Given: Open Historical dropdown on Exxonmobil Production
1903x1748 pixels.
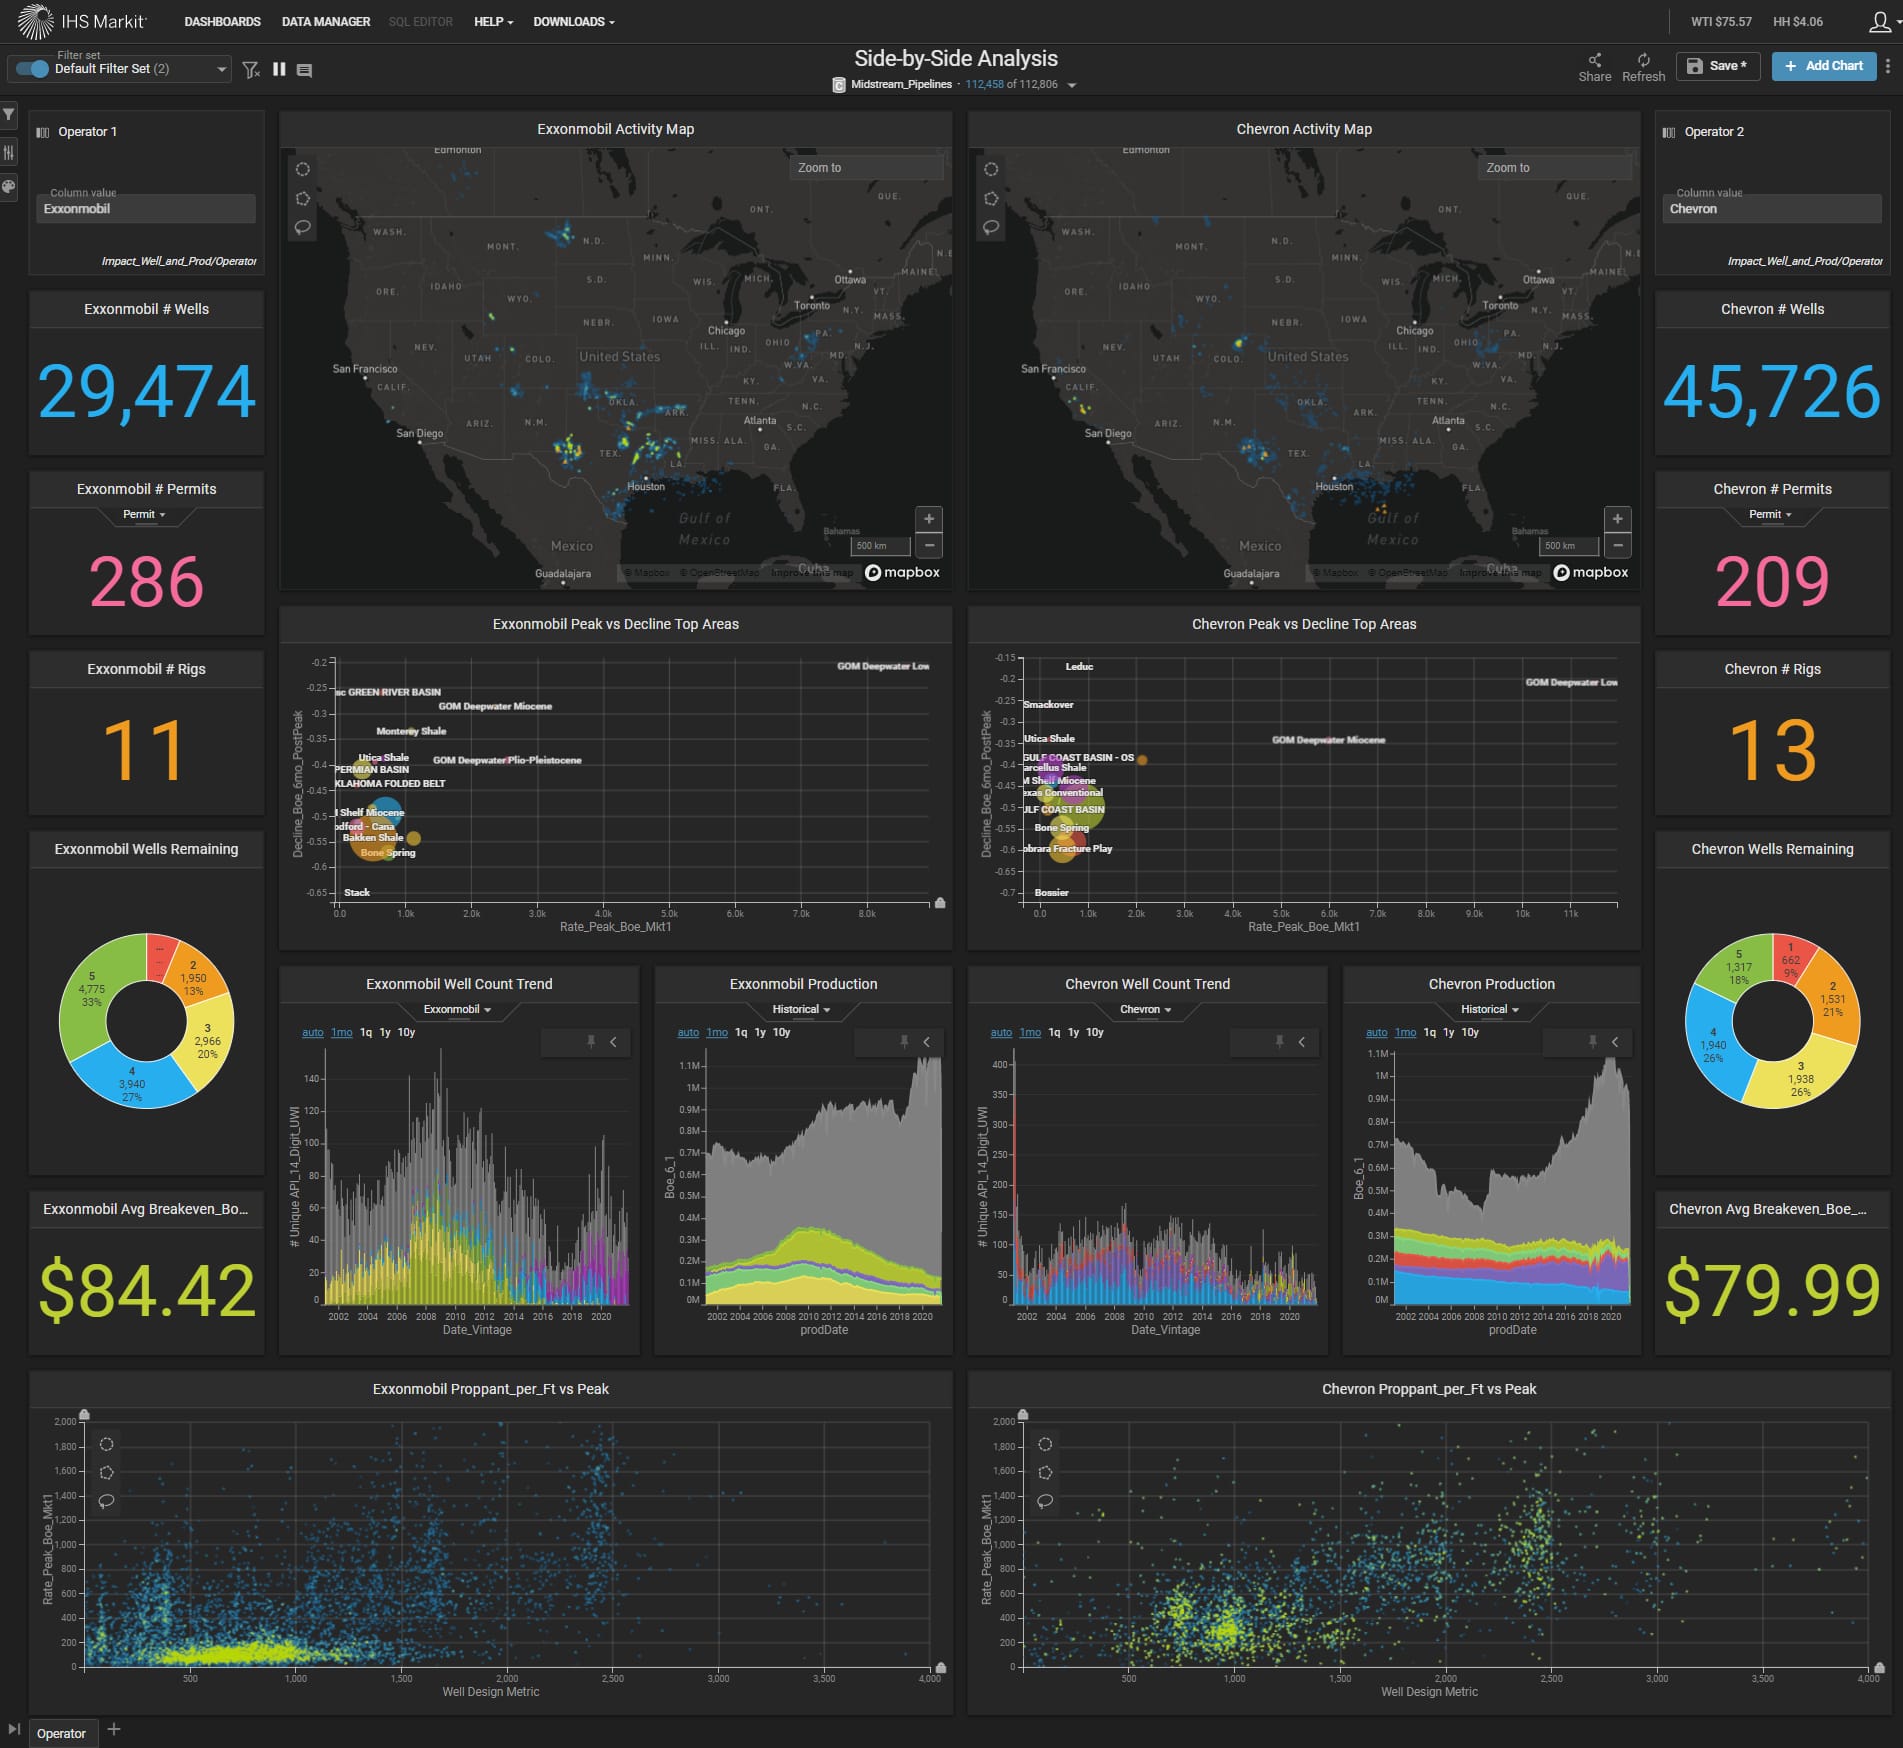Looking at the screenshot, I should (x=801, y=1010).
